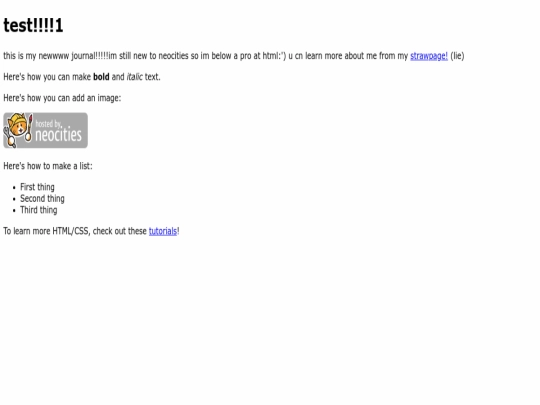Click the bullet before Second thing
The width and height of the screenshot is (540, 405).
(x=14, y=199)
